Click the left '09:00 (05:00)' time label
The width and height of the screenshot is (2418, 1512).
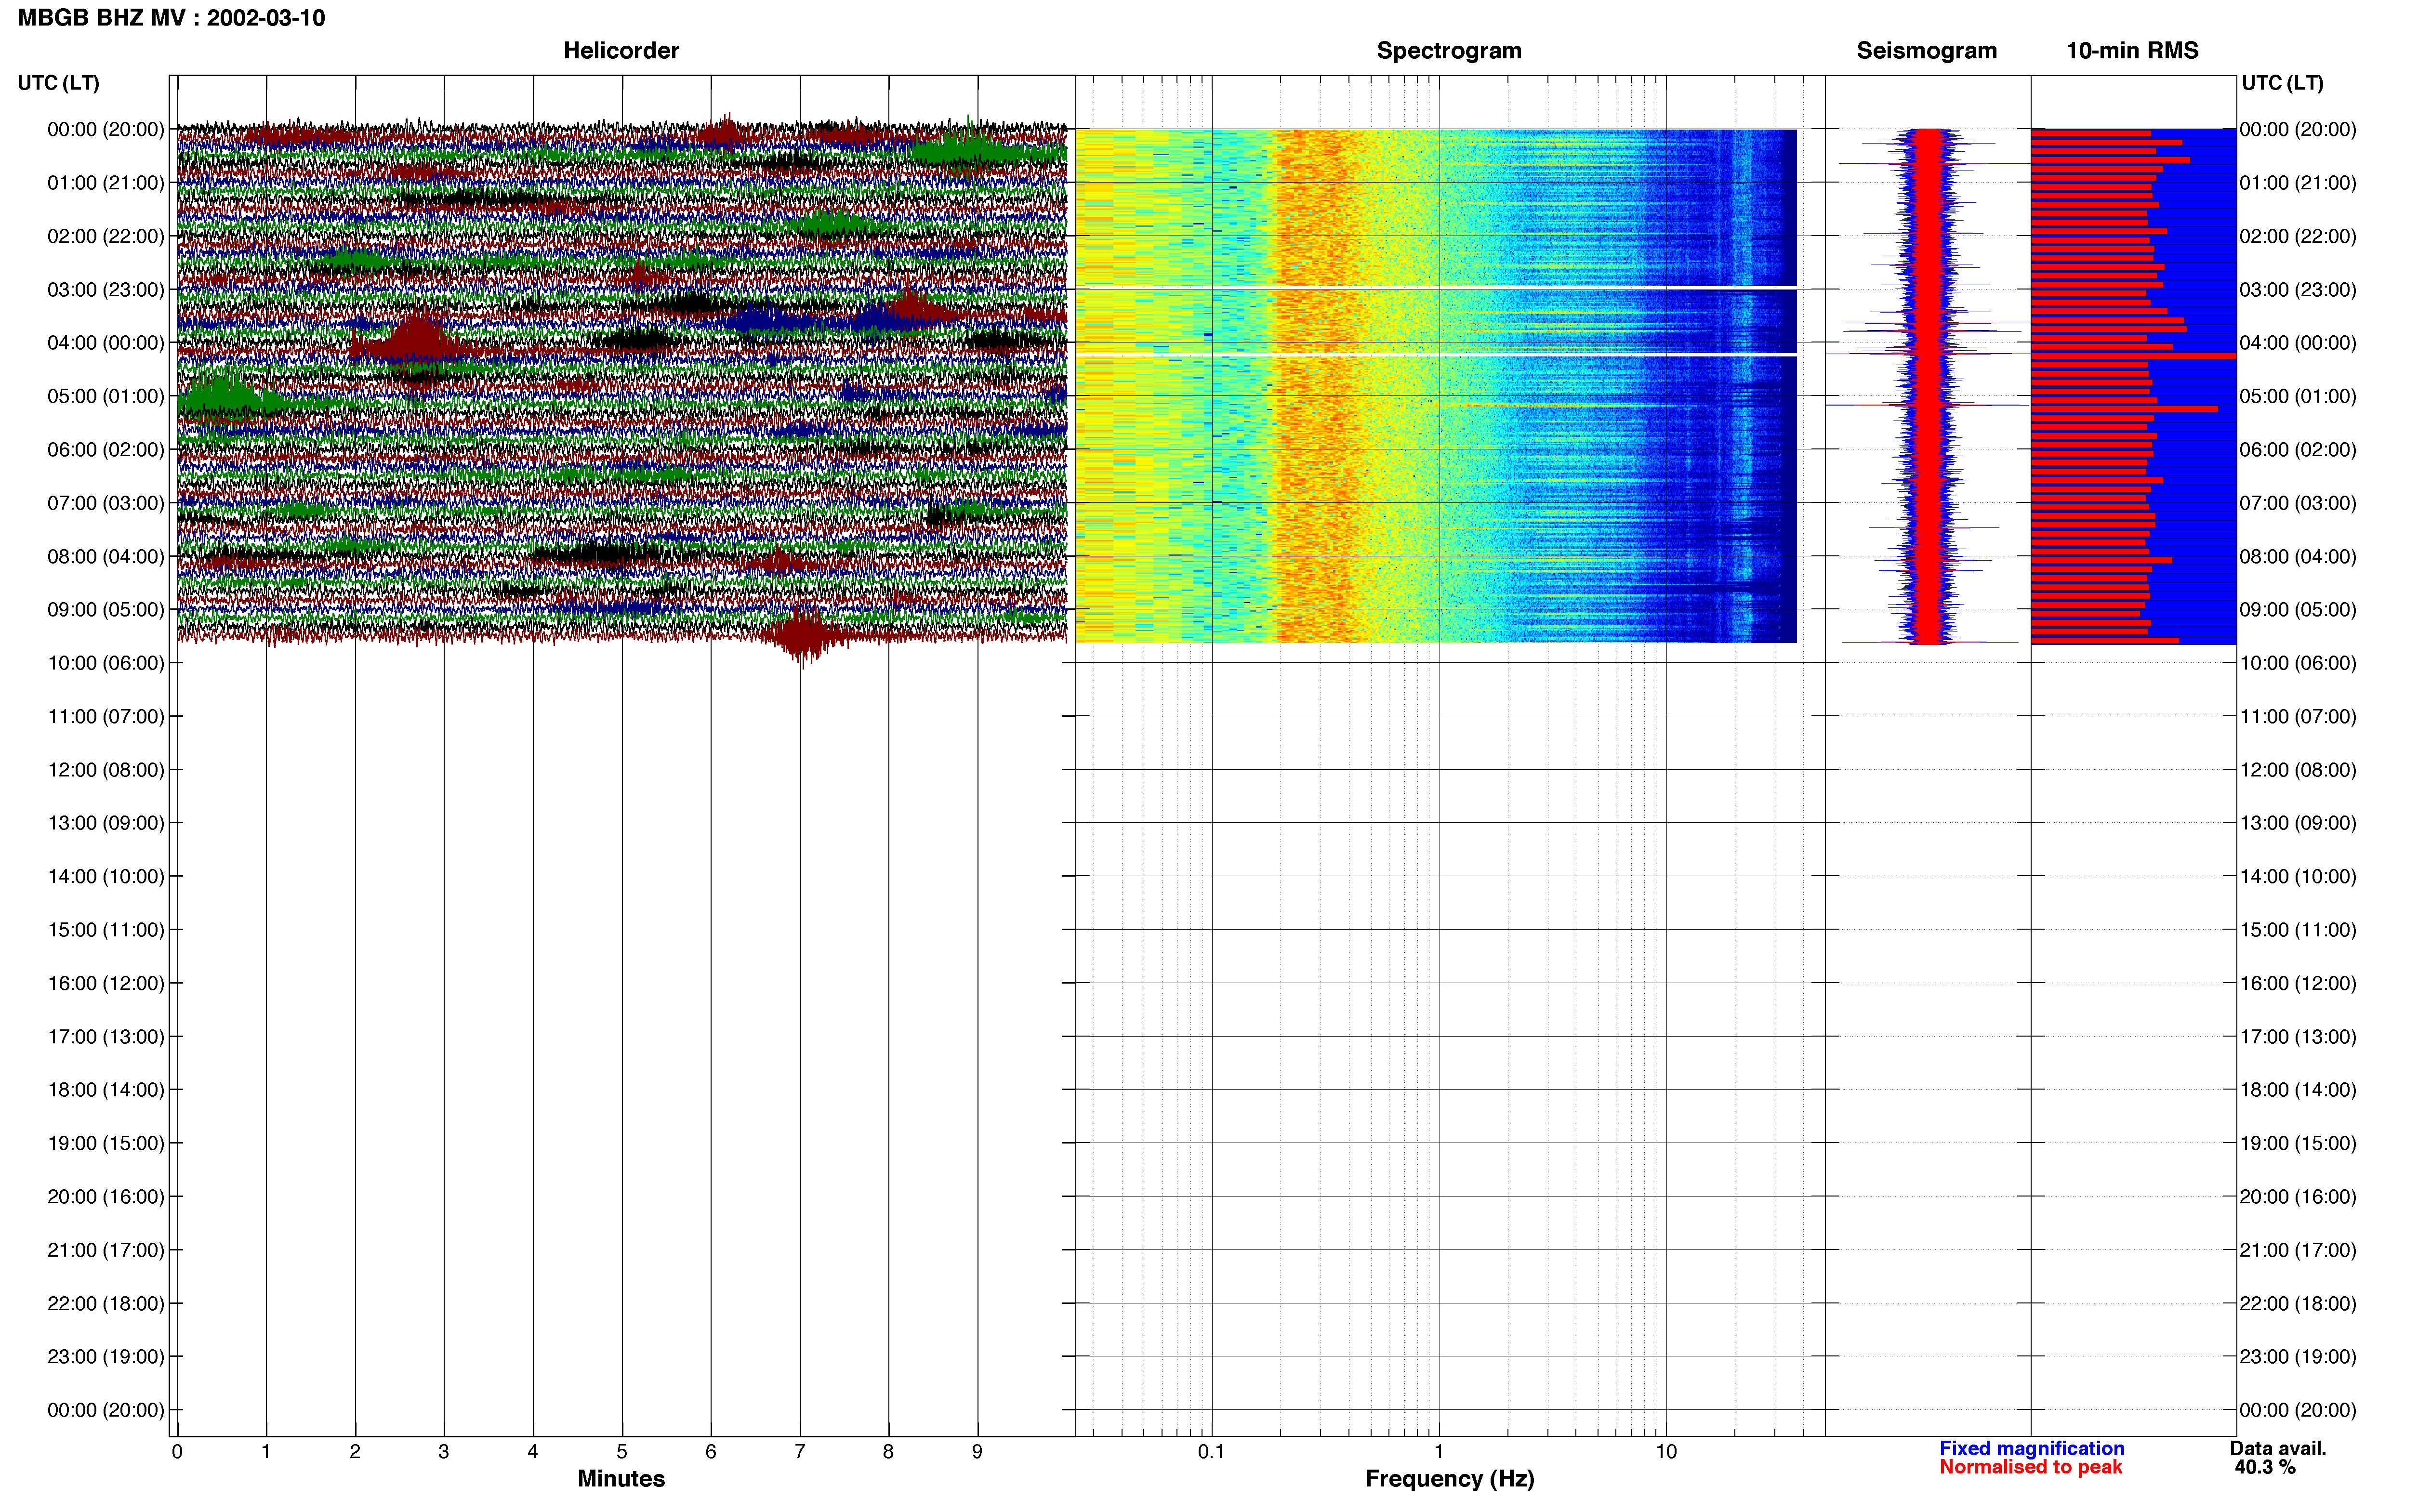(106, 610)
